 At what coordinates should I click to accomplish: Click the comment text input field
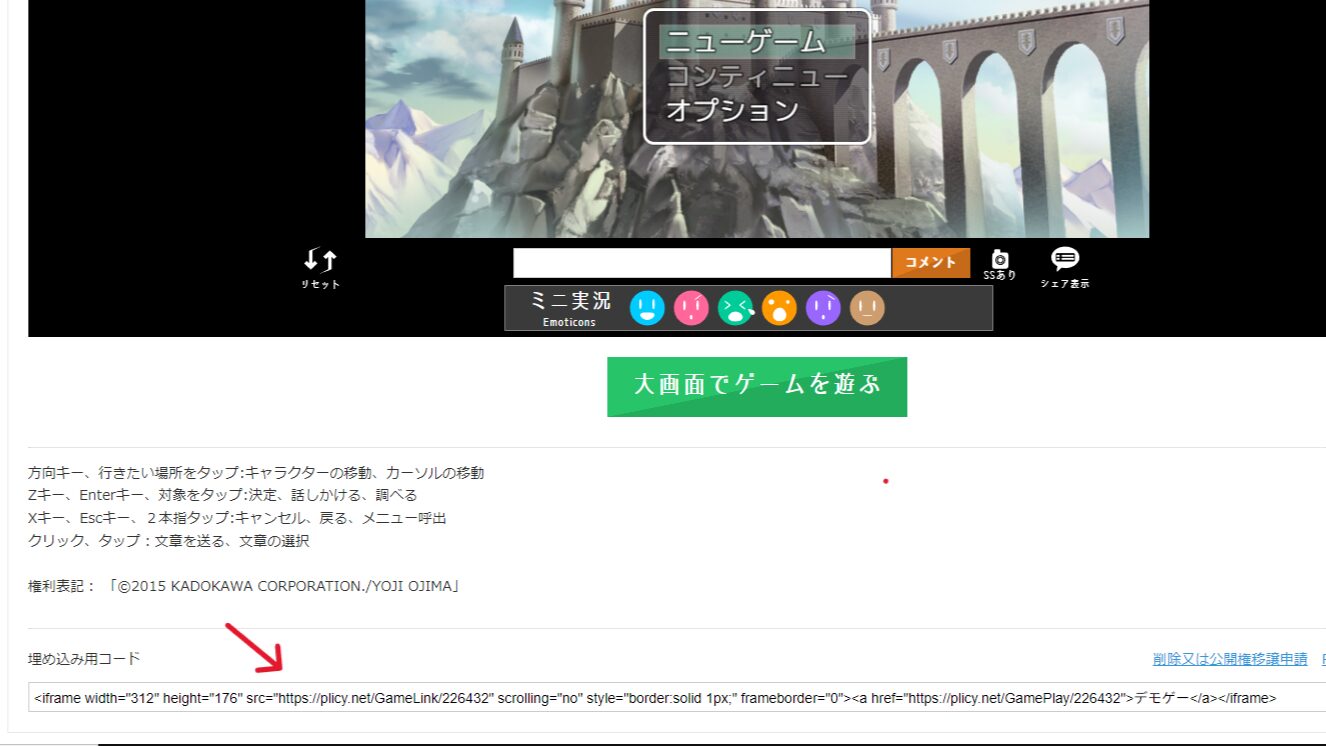(700, 262)
